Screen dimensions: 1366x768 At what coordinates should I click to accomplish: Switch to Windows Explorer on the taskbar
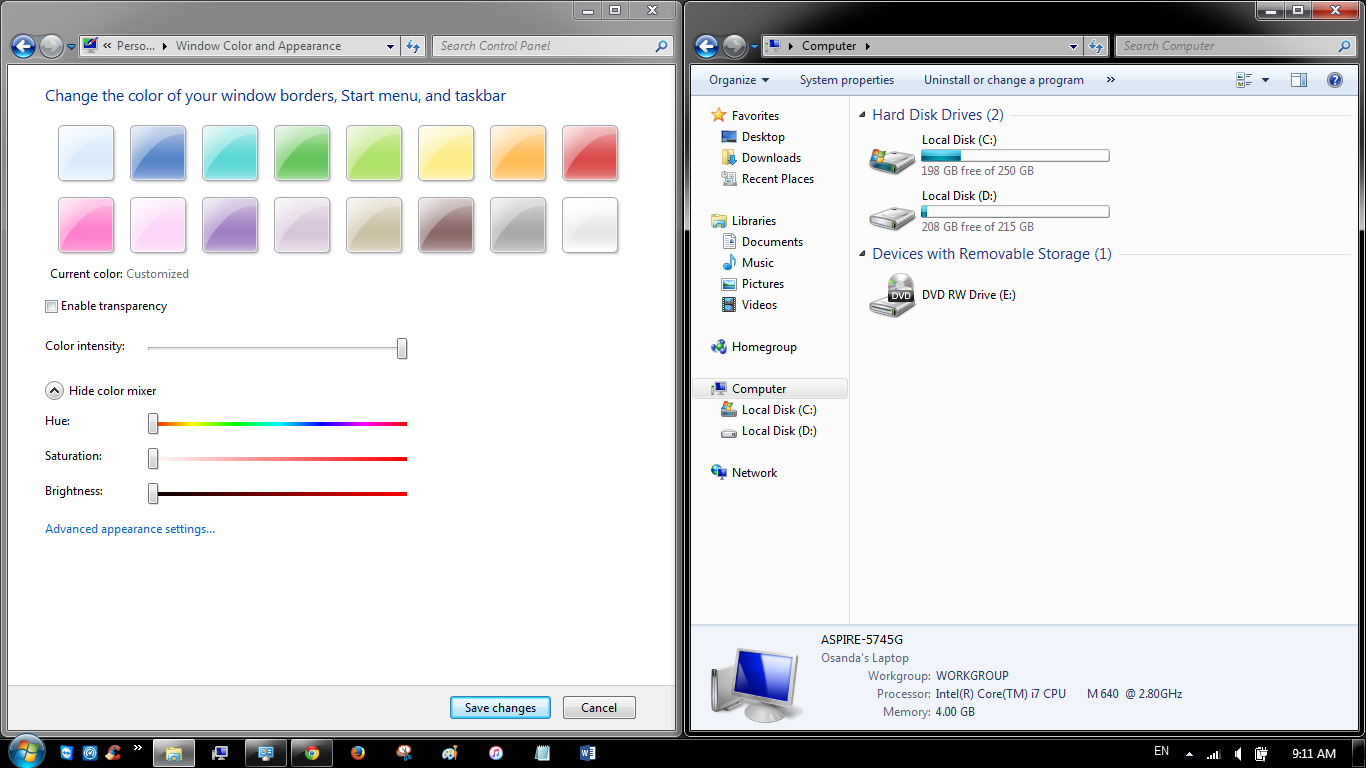tap(174, 753)
